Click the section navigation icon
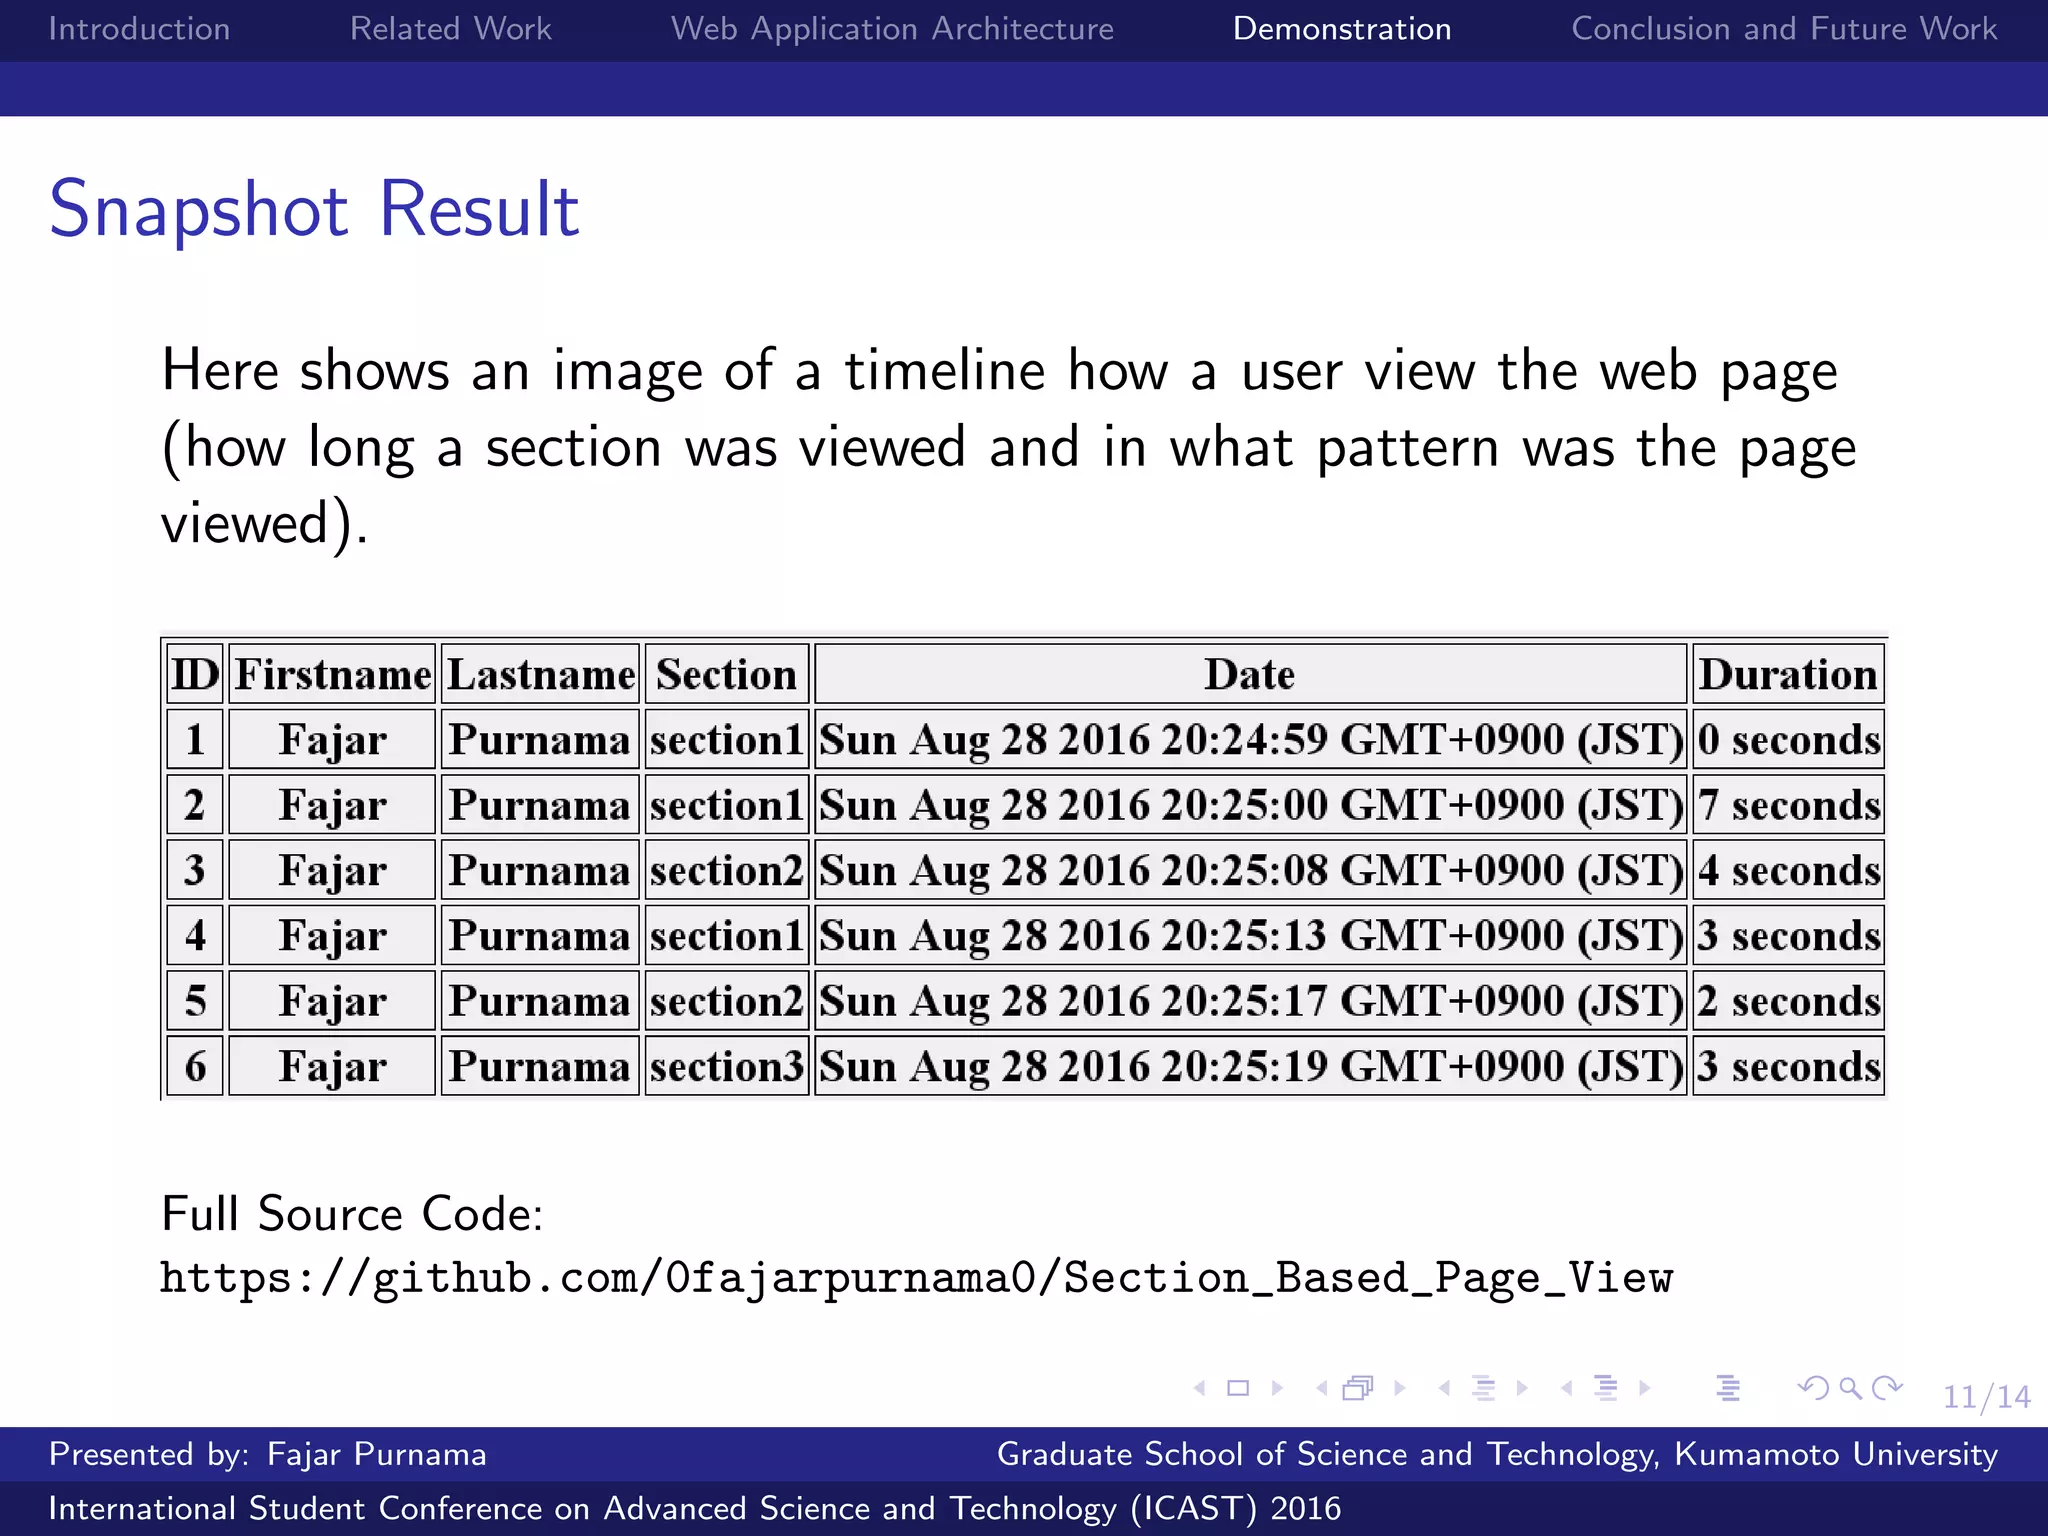The width and height of the screenshot is (2048, 1536). 1606,1388
